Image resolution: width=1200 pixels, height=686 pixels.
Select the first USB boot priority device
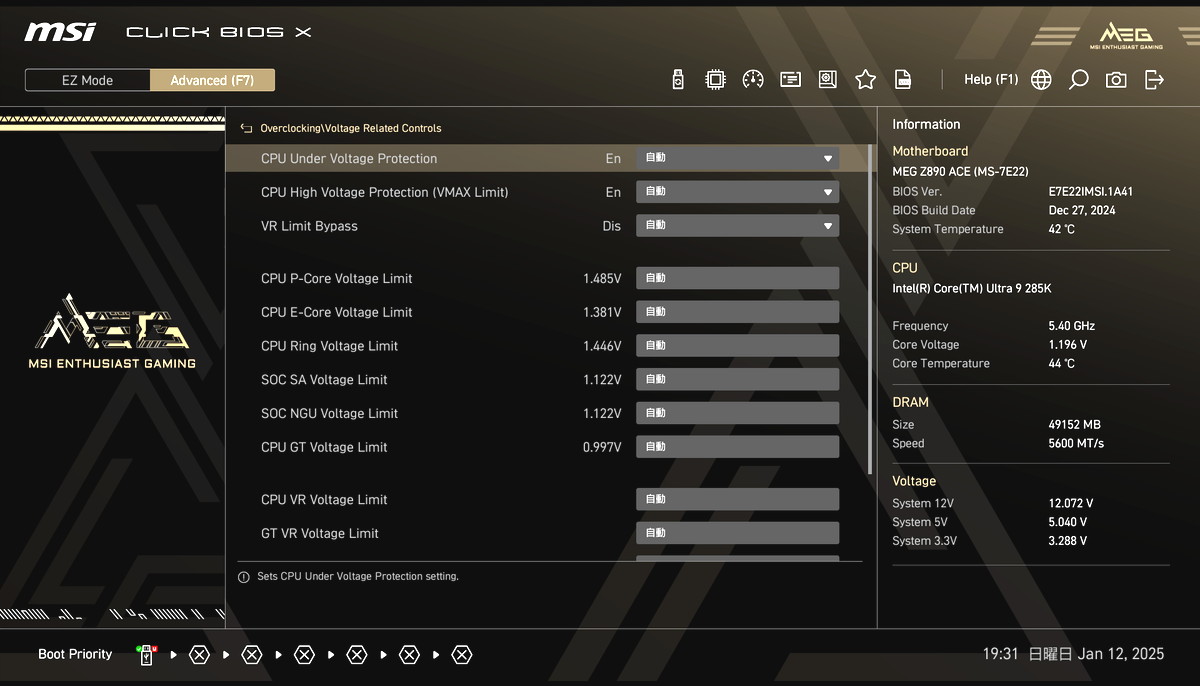pyautogui.click(x=147, y=655)
